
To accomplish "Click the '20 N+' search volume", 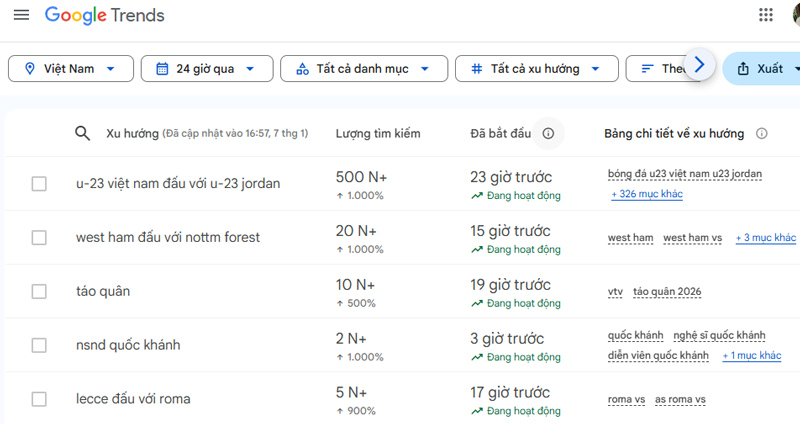I will coord(356,231).
